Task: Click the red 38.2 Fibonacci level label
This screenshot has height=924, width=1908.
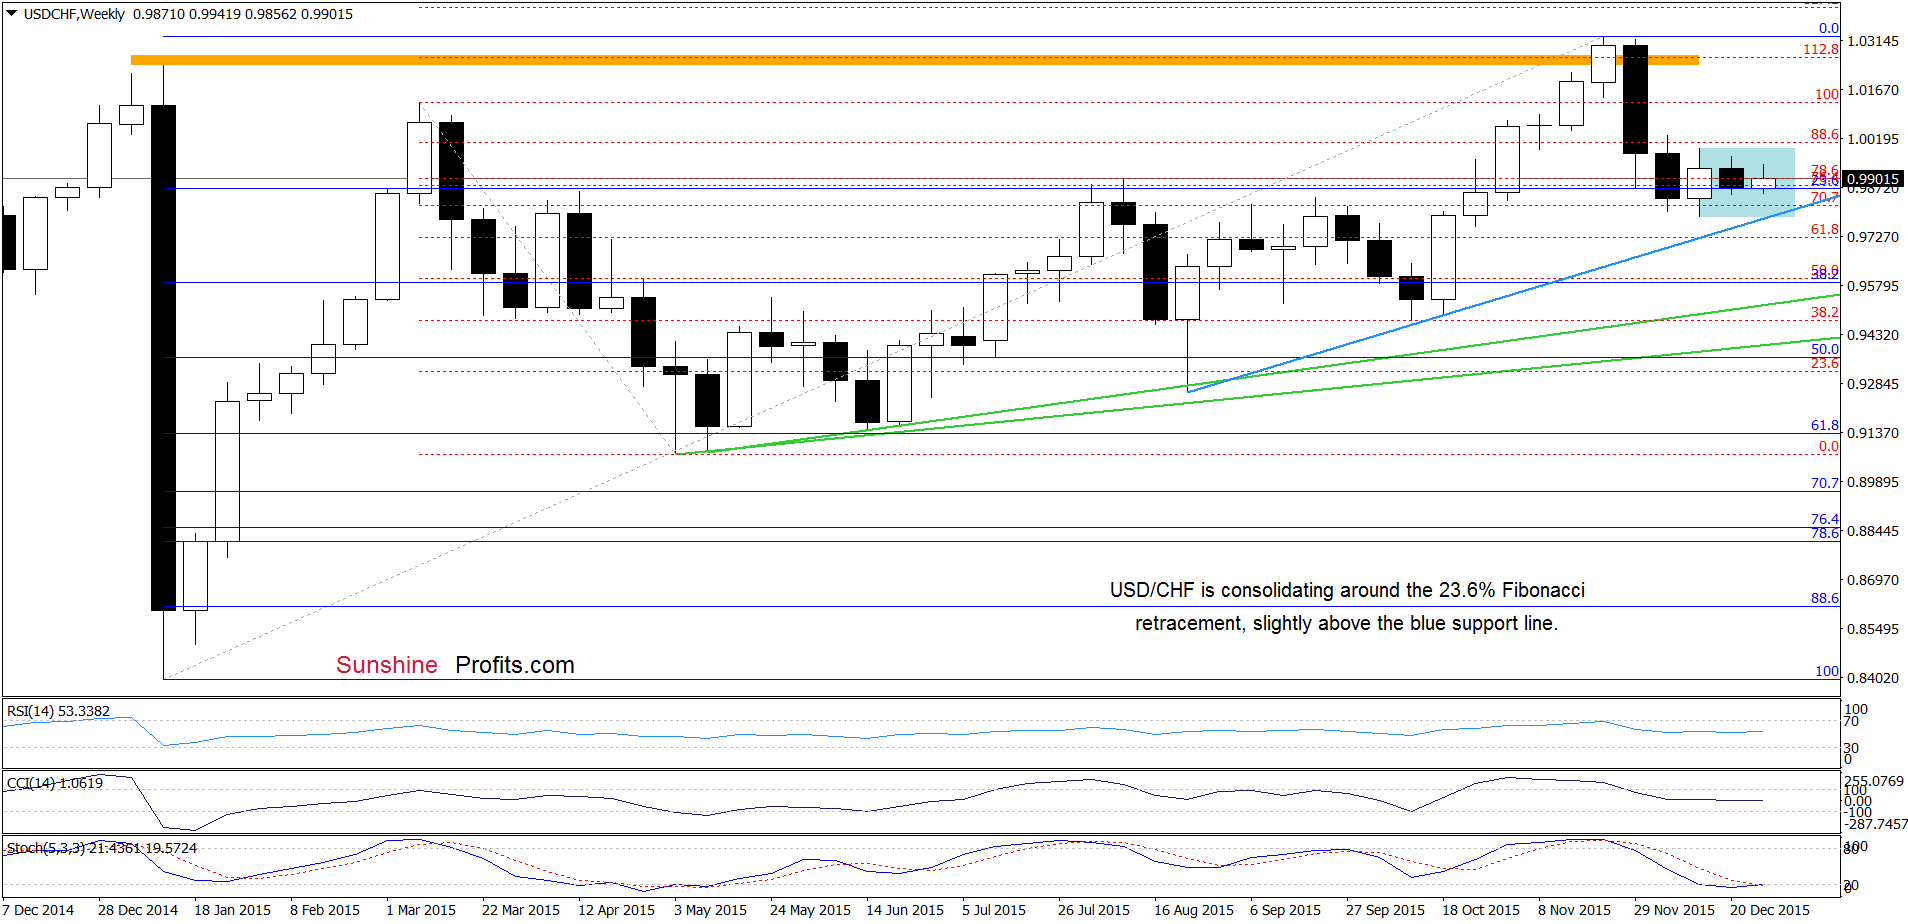Action: pyautogui.click(x=1825, y=312)
